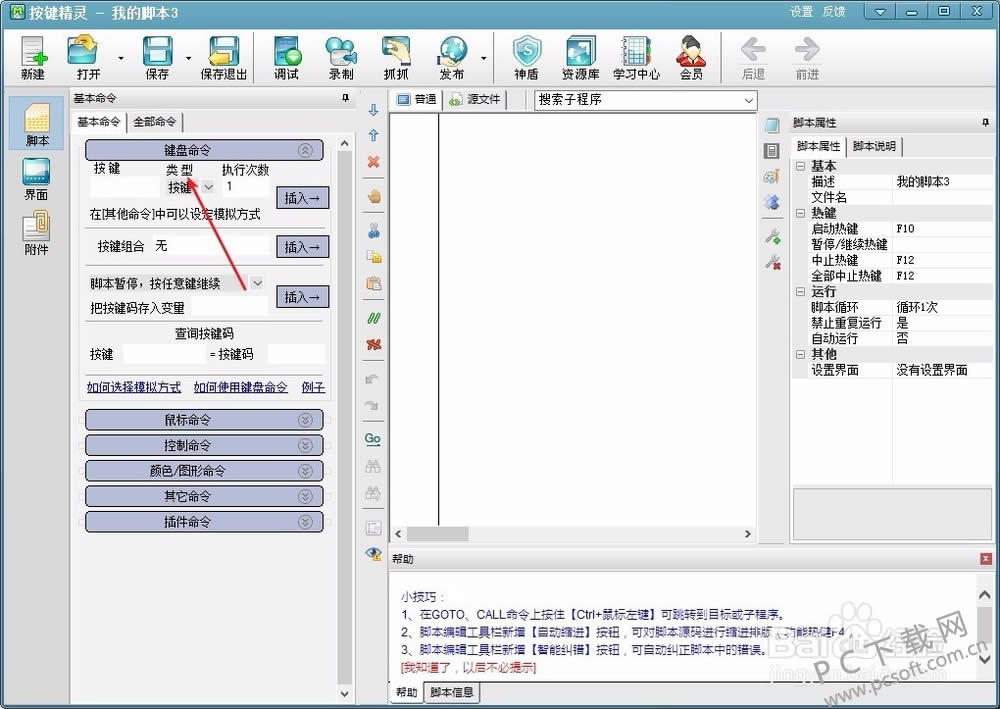Open the 学习中心 learning center
The height and width of the screenshot is (709, 1000).
pyautogui.click(x=636, y=56)
